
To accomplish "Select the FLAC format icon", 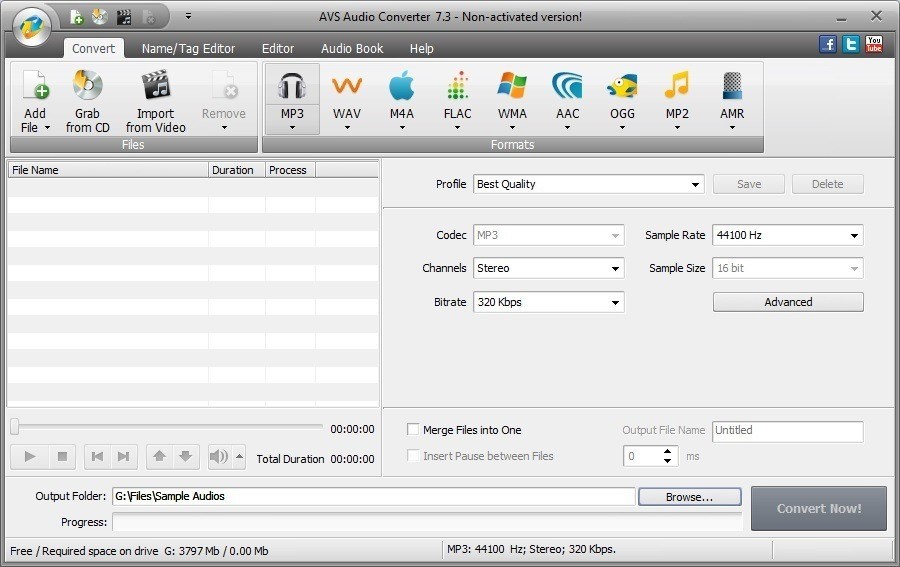I will click(457, 86).
